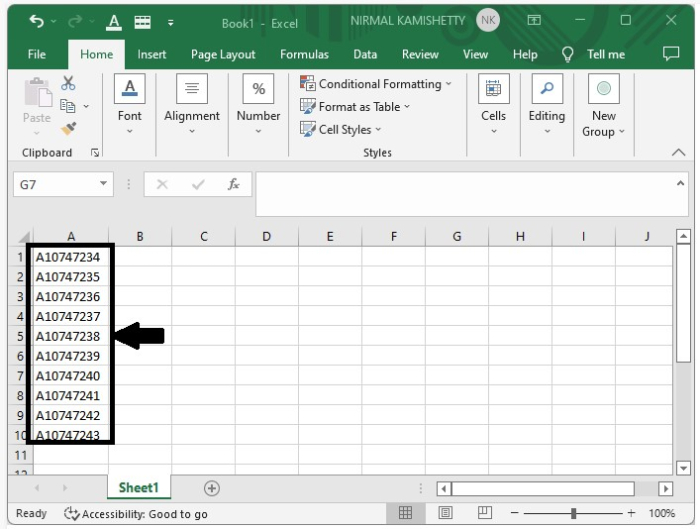Open the Comments speech bubble icon
The image size is (700, 529).
671,54
